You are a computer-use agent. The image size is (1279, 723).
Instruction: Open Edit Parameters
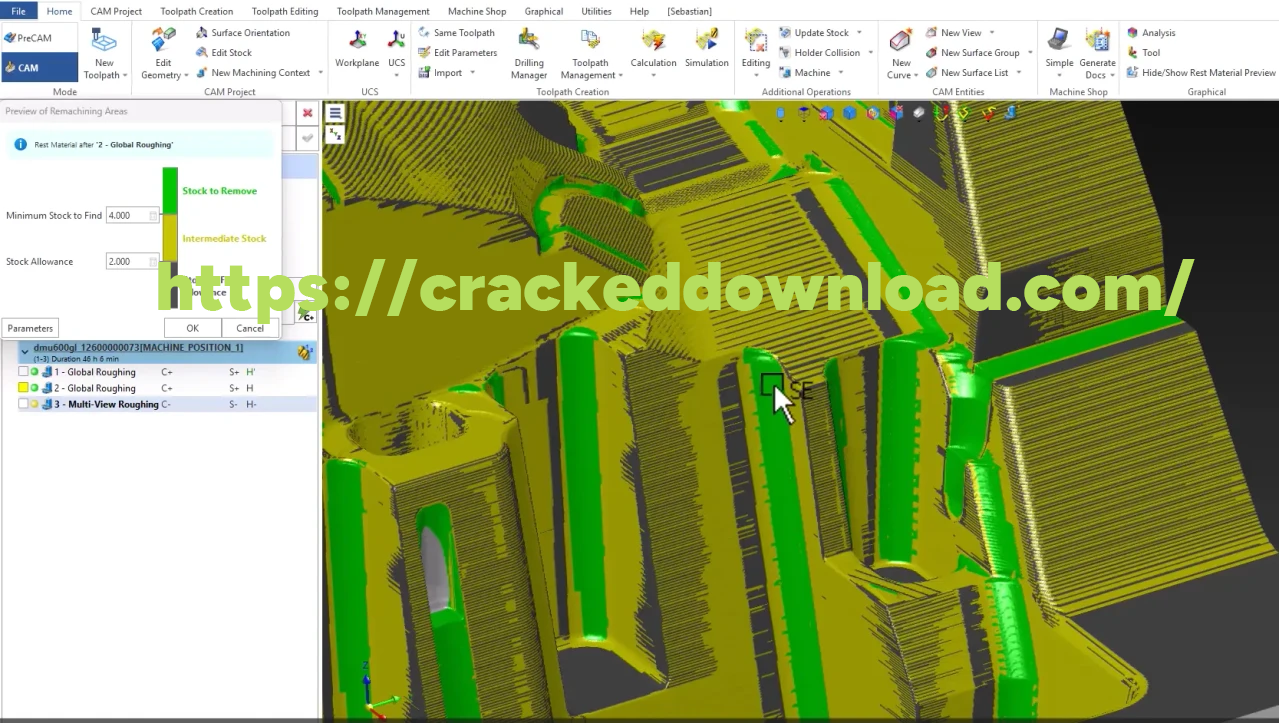point(457,53)
